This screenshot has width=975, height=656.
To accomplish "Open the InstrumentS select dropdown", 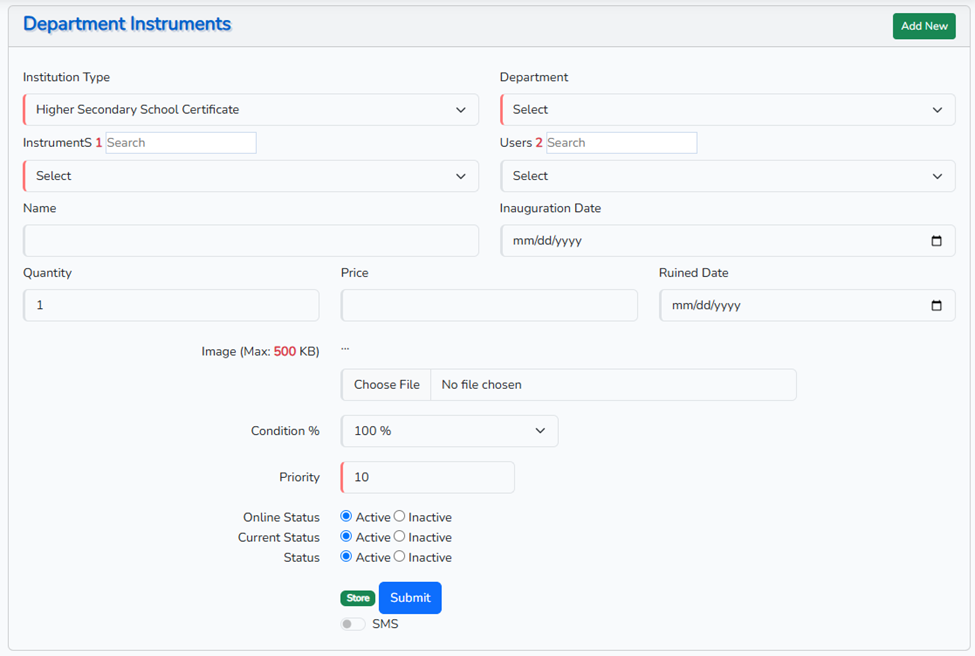I will 250,176.
